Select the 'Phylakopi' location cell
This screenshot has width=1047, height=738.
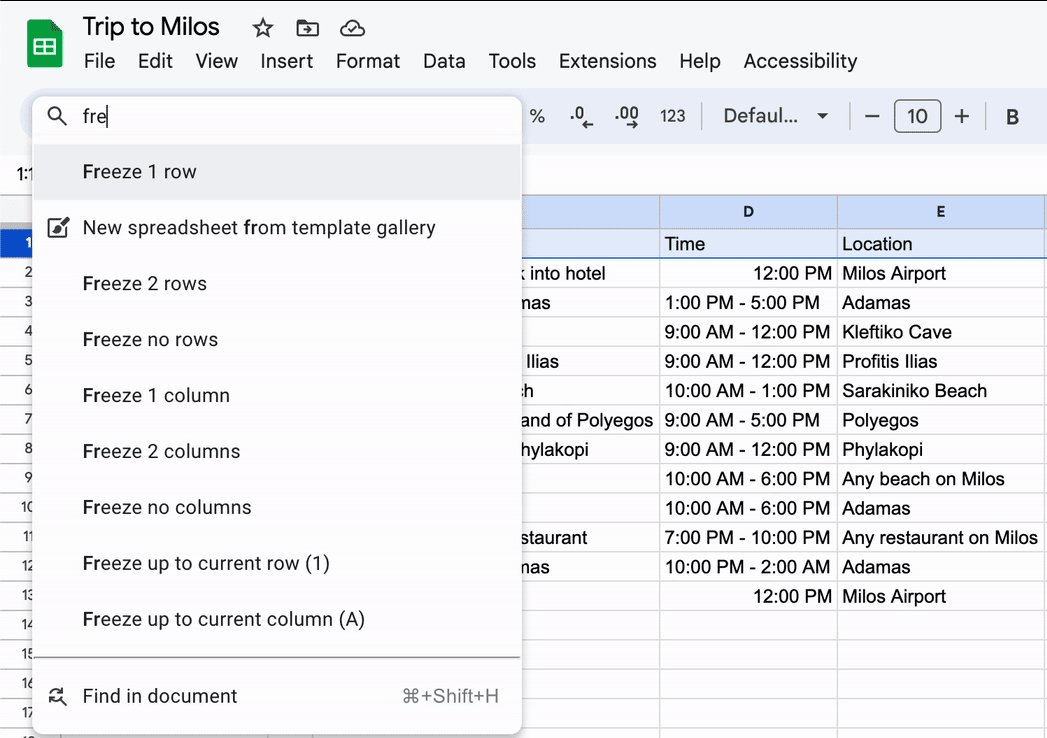tap(941, 449)
